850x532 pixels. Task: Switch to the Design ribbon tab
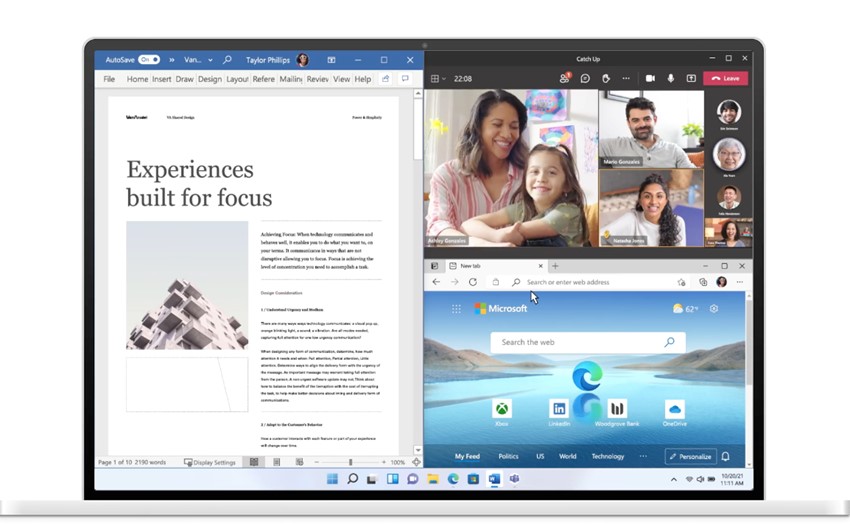(x=210, y=79)
